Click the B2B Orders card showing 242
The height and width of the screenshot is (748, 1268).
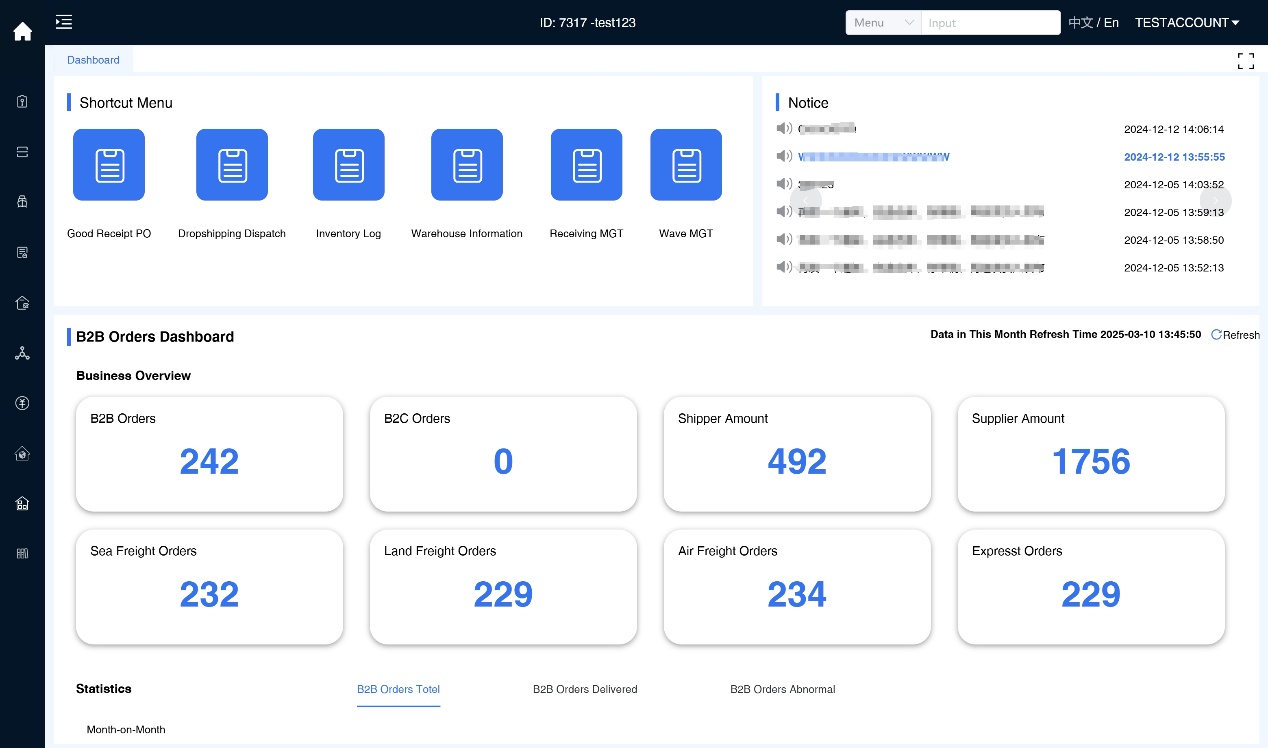[x=209, y=454]
